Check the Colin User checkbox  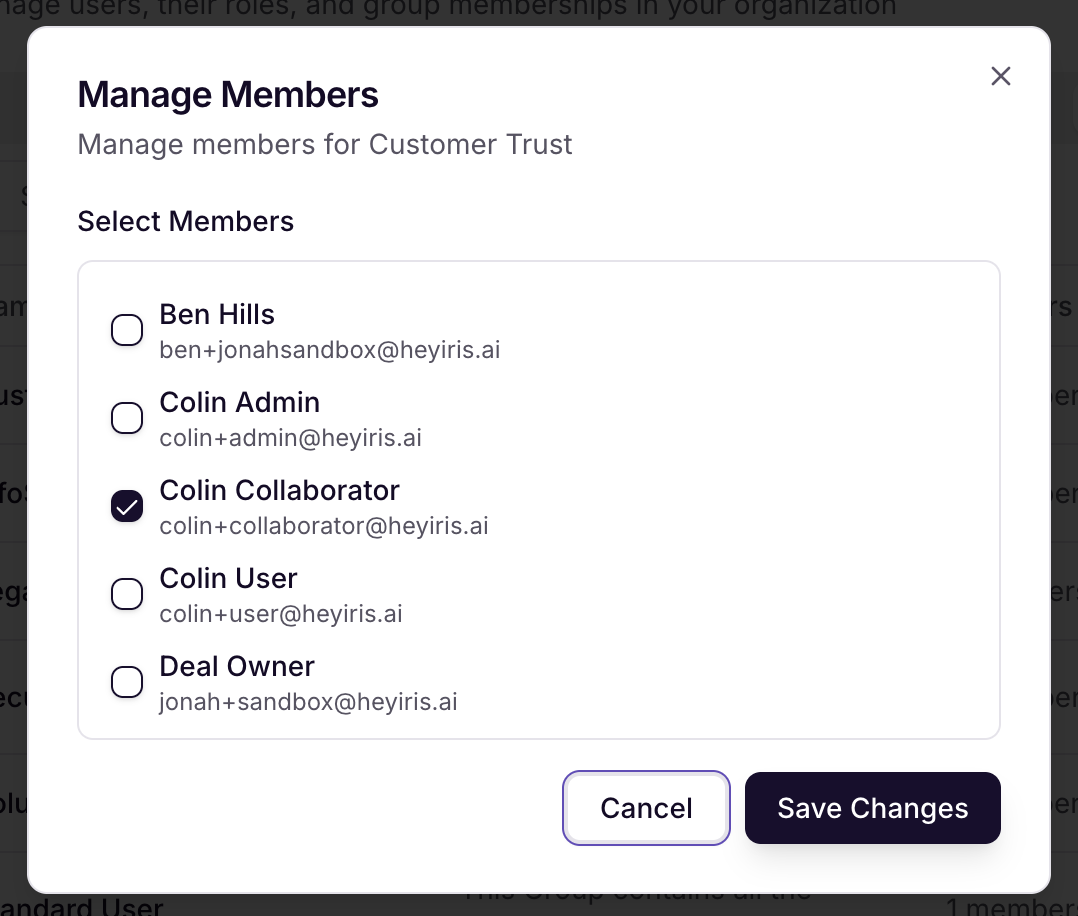tap(127, 594)
